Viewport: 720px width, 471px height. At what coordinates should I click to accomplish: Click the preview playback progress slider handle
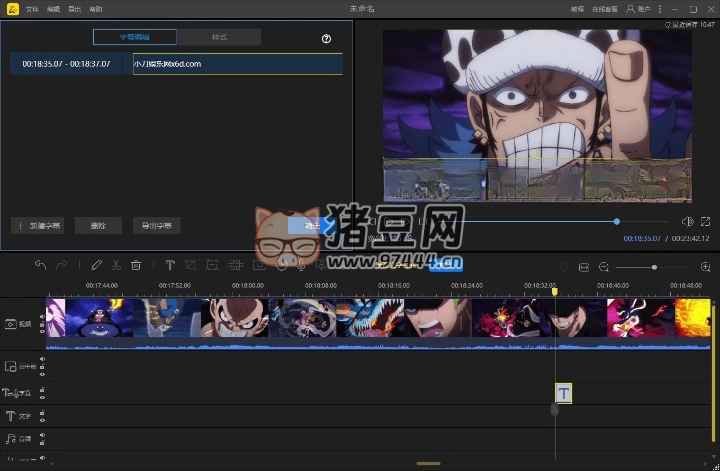pyautogui.click(x=617, y=222)
